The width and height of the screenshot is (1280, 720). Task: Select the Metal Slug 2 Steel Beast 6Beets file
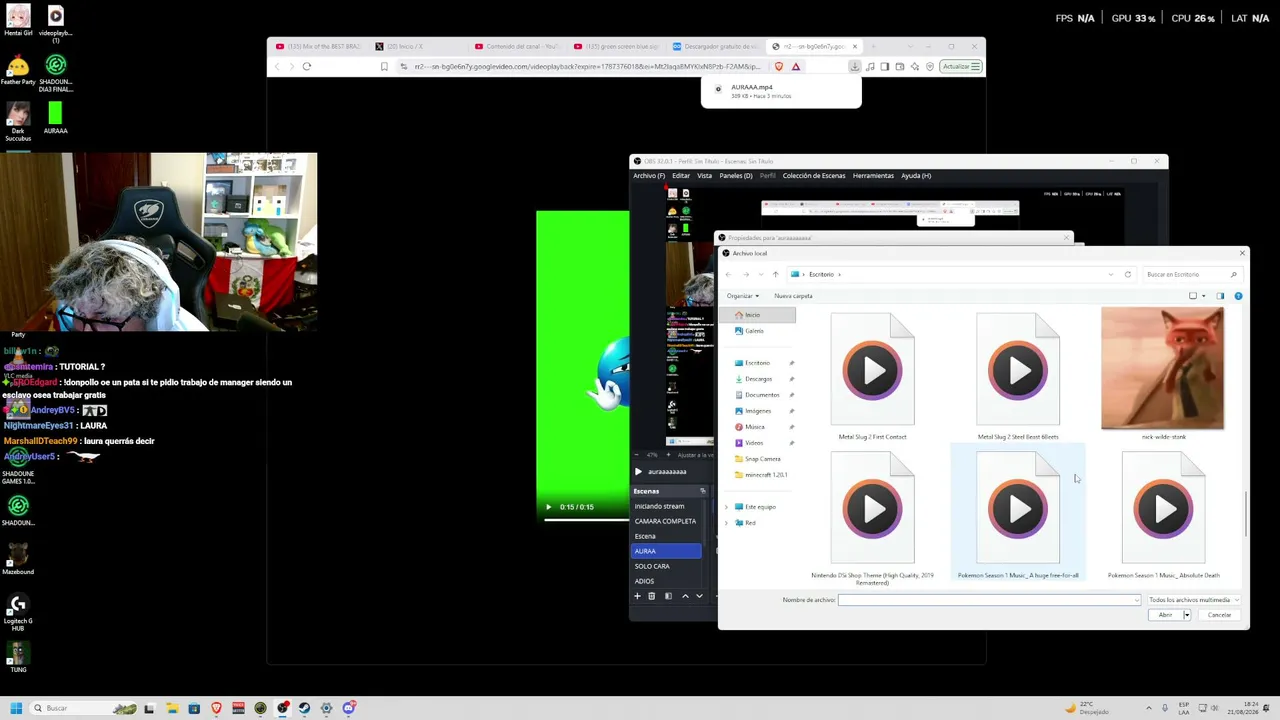tap(1018, 376)
